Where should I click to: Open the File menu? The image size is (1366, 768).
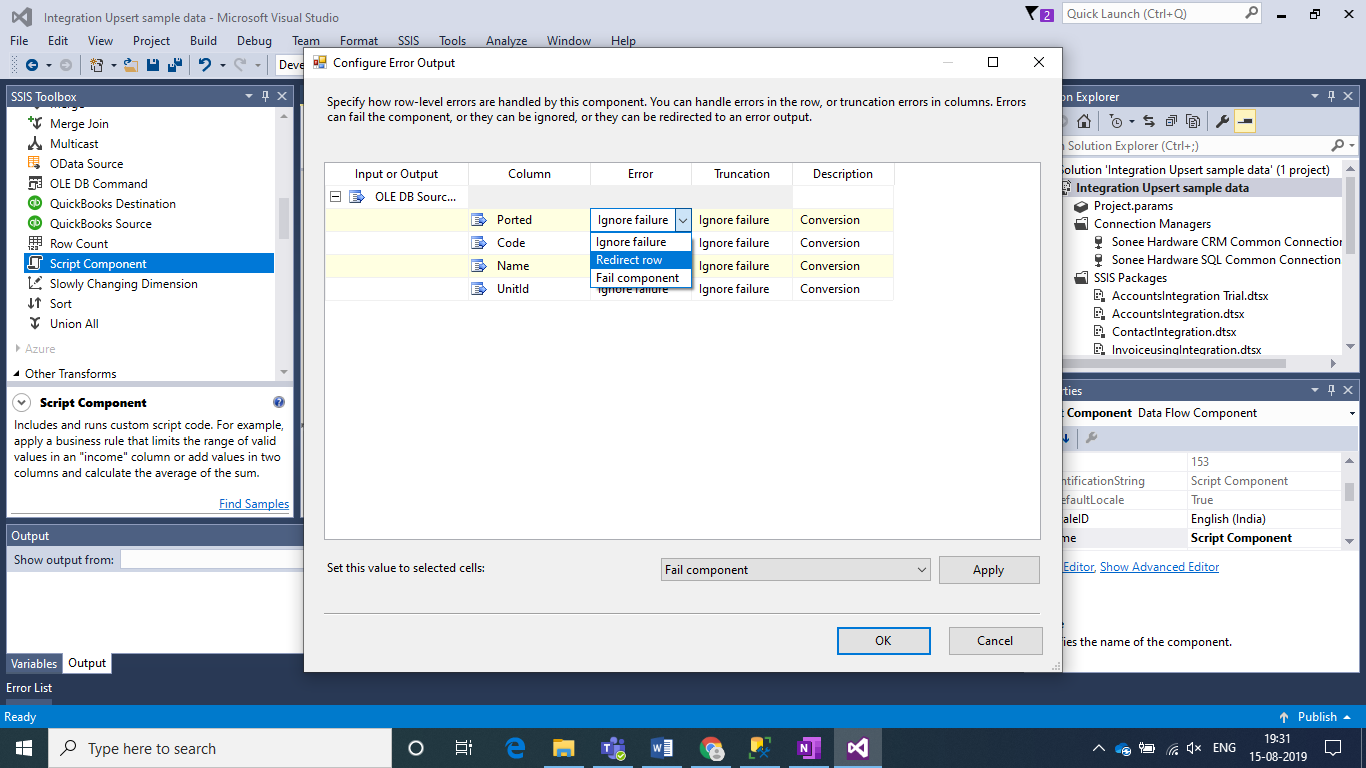[19, 41]
